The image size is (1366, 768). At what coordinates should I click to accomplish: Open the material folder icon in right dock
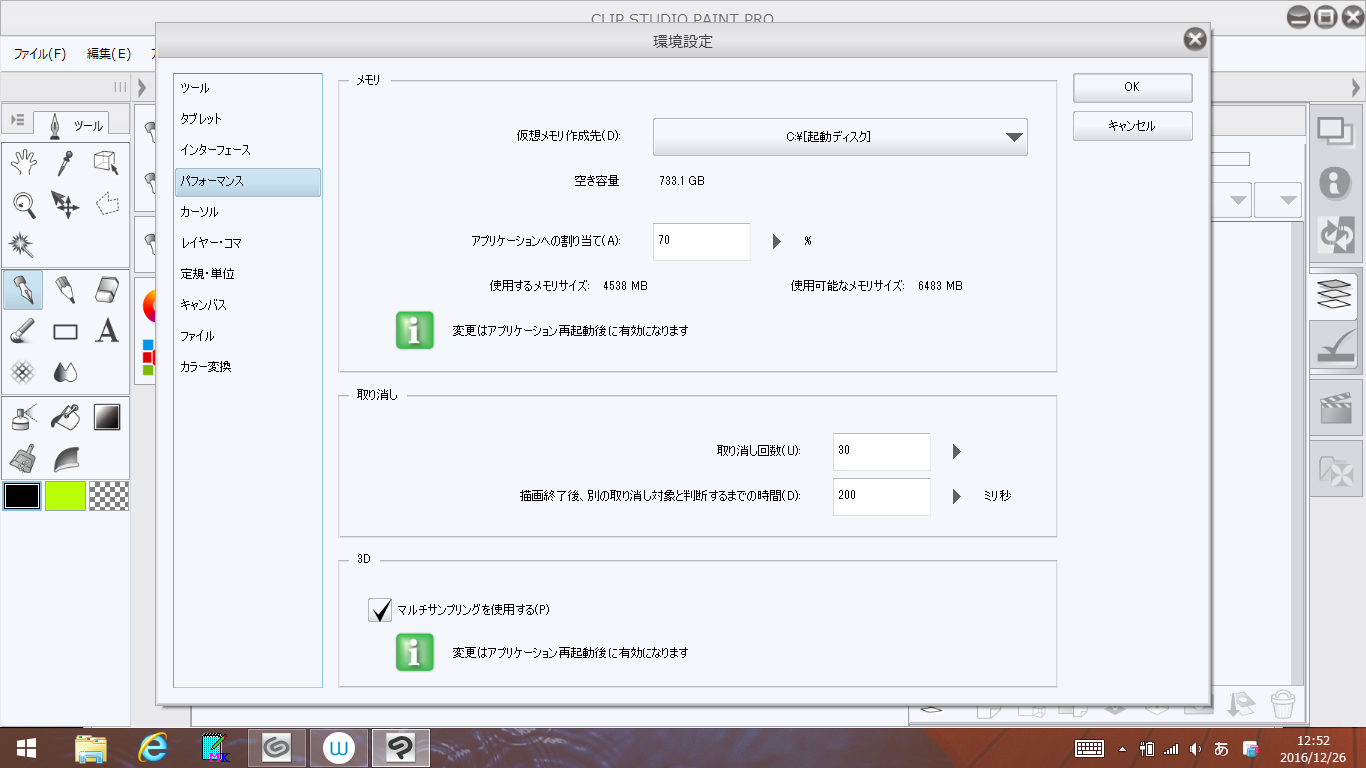tap(1335, 468)
